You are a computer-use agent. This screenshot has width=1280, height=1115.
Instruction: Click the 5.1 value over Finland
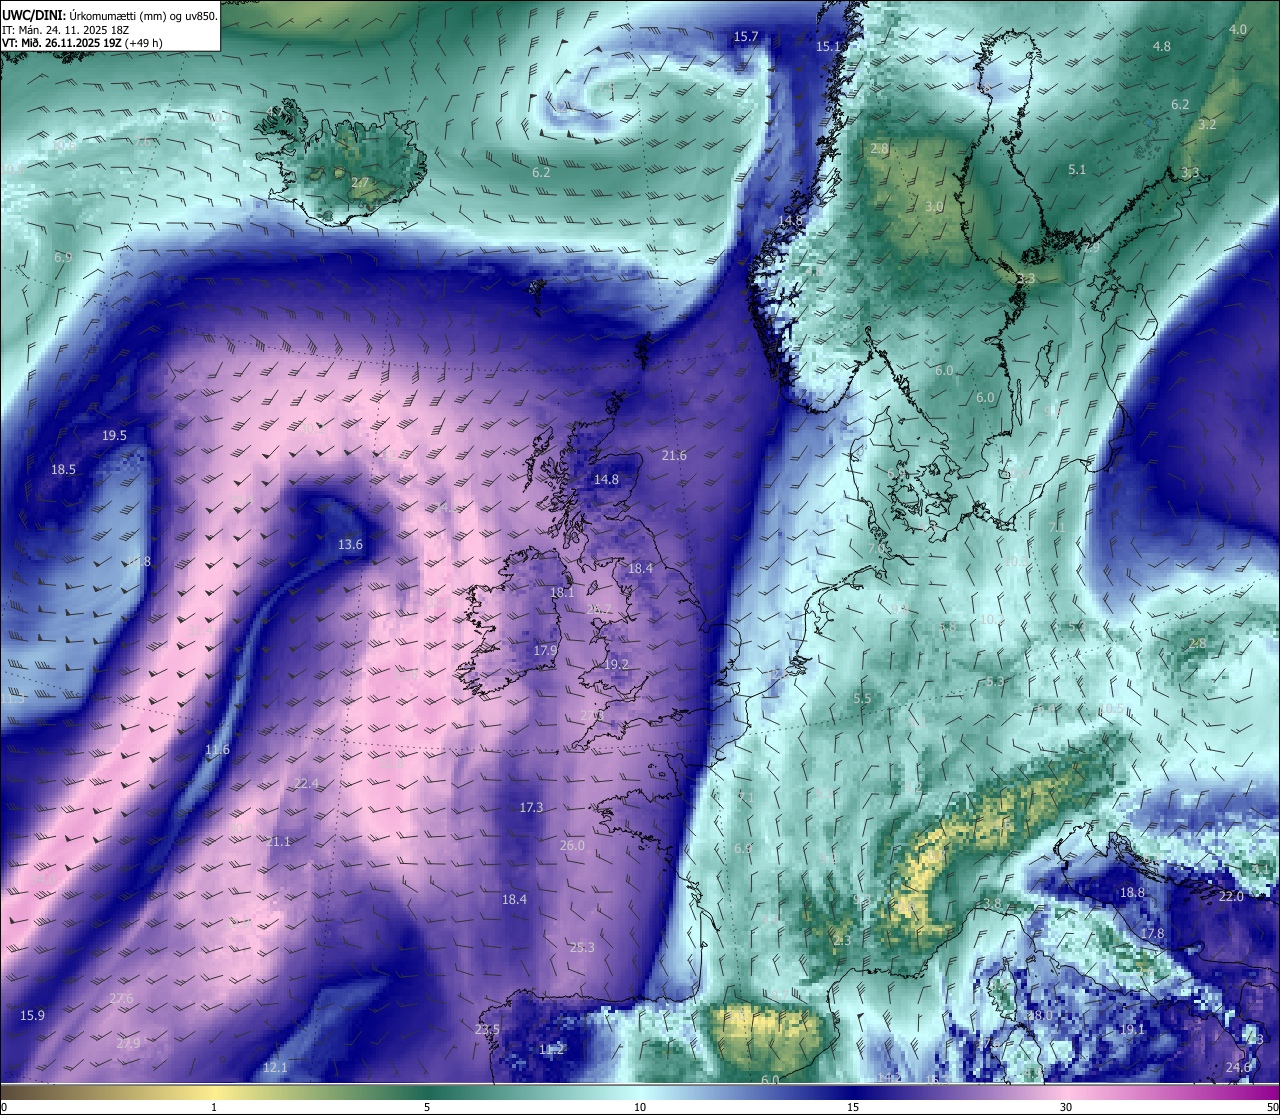click(1077, 170)
